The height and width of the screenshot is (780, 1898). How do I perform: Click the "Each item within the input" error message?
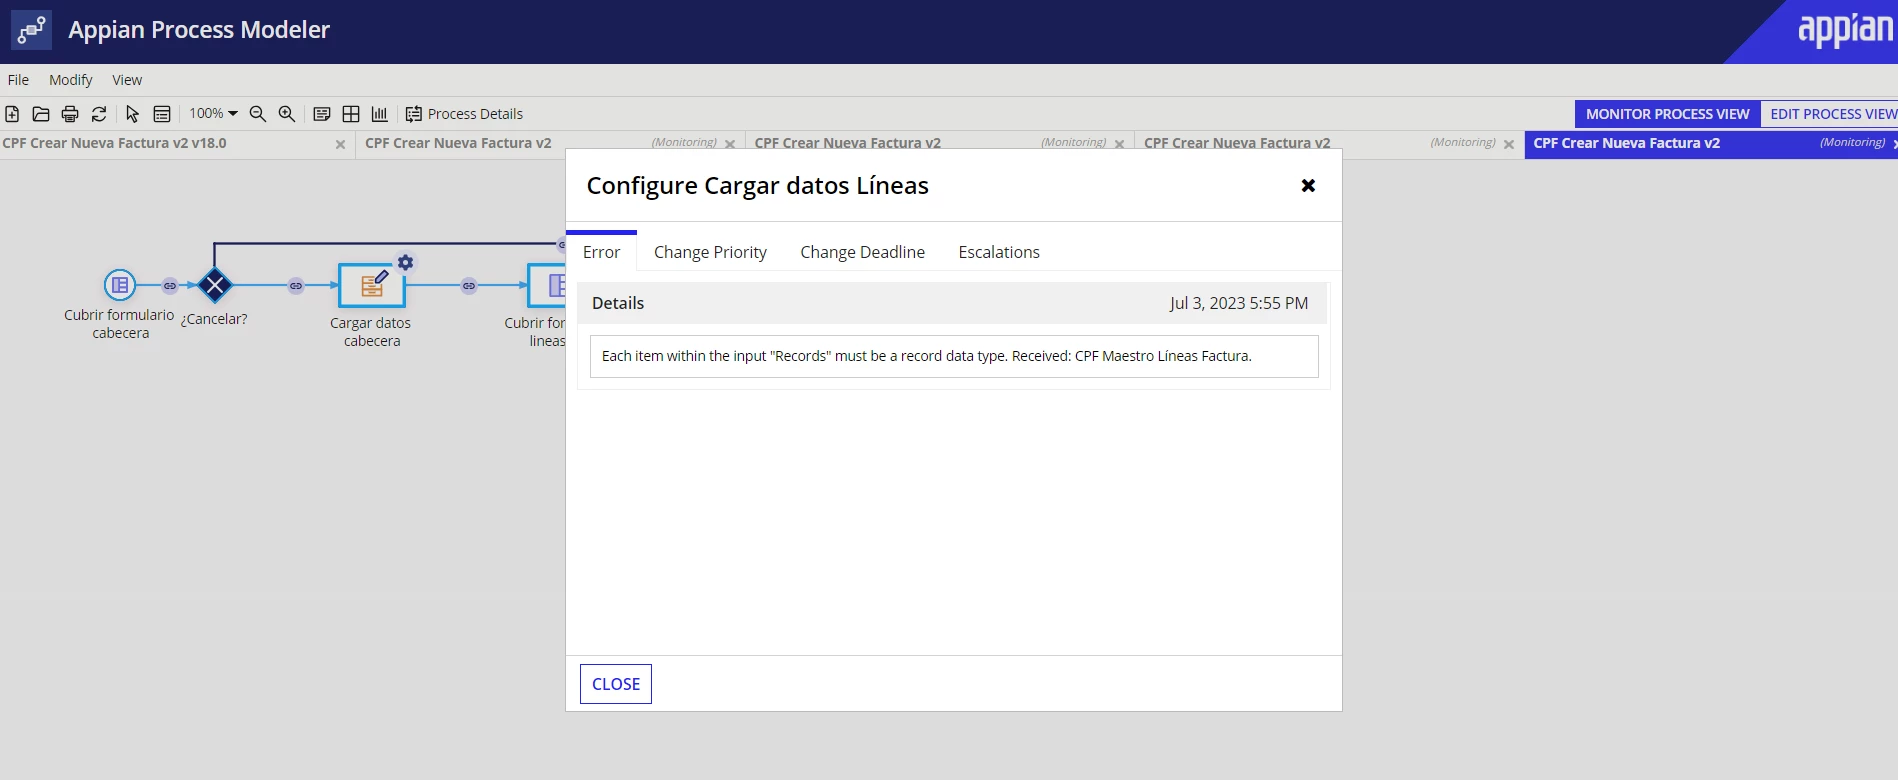click(x=926, y=356)
